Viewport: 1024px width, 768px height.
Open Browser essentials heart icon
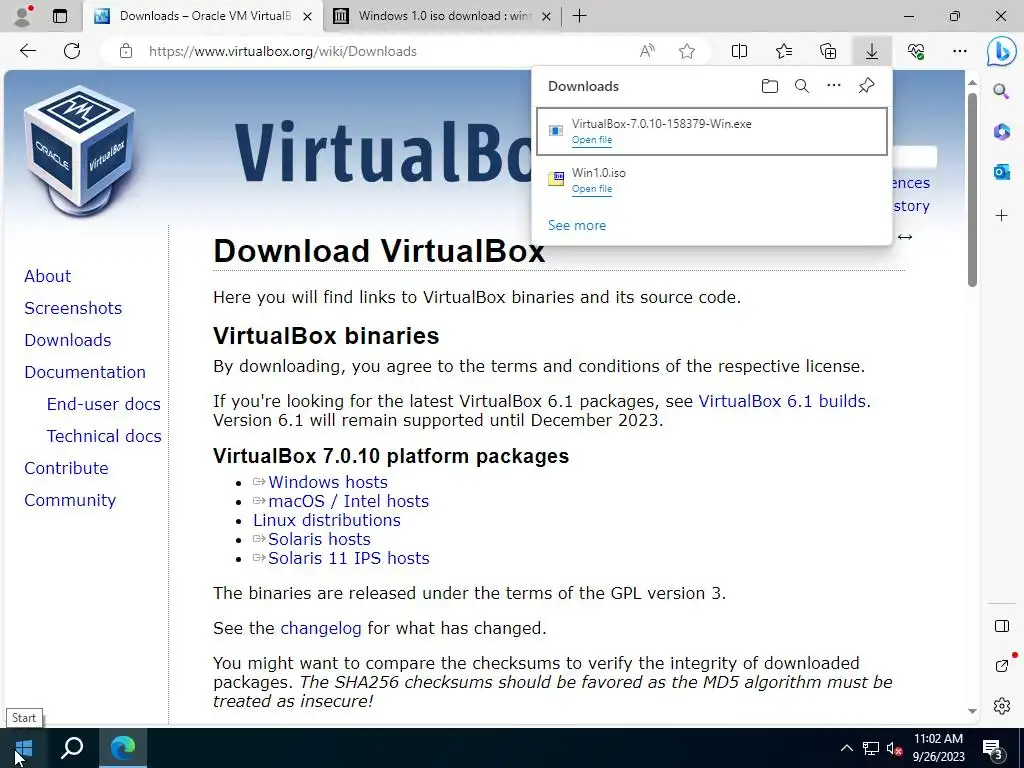point(916,51)
